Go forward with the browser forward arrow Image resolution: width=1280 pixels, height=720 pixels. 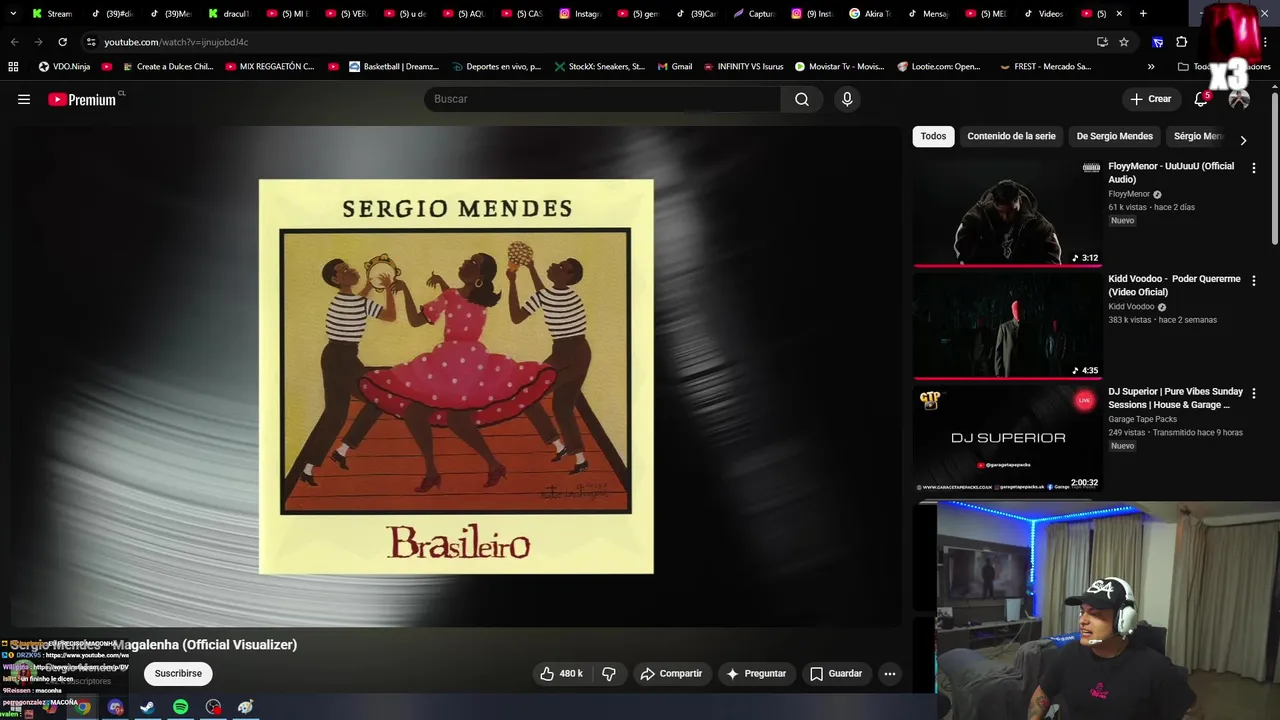[38, 42]
